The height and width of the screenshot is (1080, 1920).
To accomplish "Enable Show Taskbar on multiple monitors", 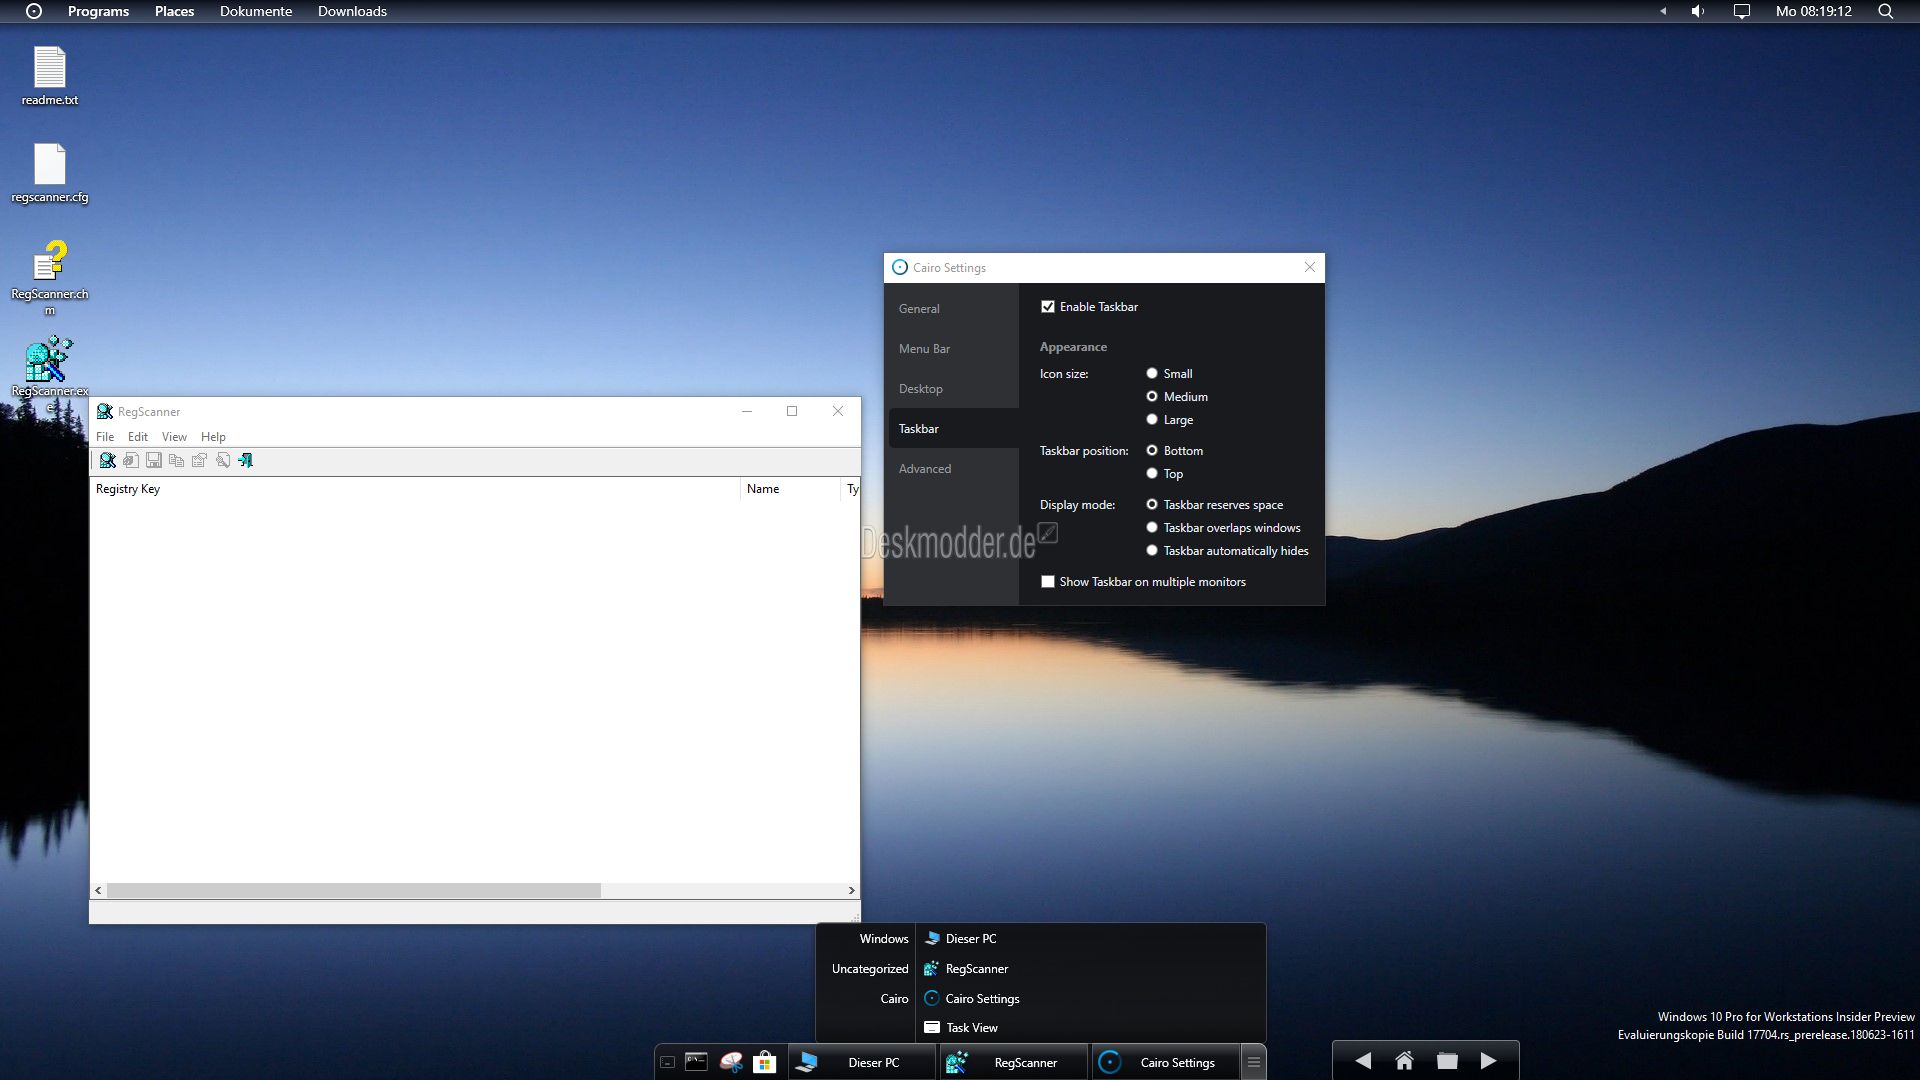I will tap(1048, 581).
